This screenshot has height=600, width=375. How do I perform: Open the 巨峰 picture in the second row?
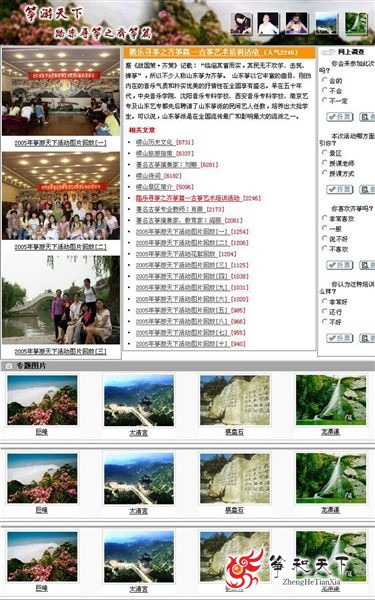pyautogui.click(x=42, y=478)
